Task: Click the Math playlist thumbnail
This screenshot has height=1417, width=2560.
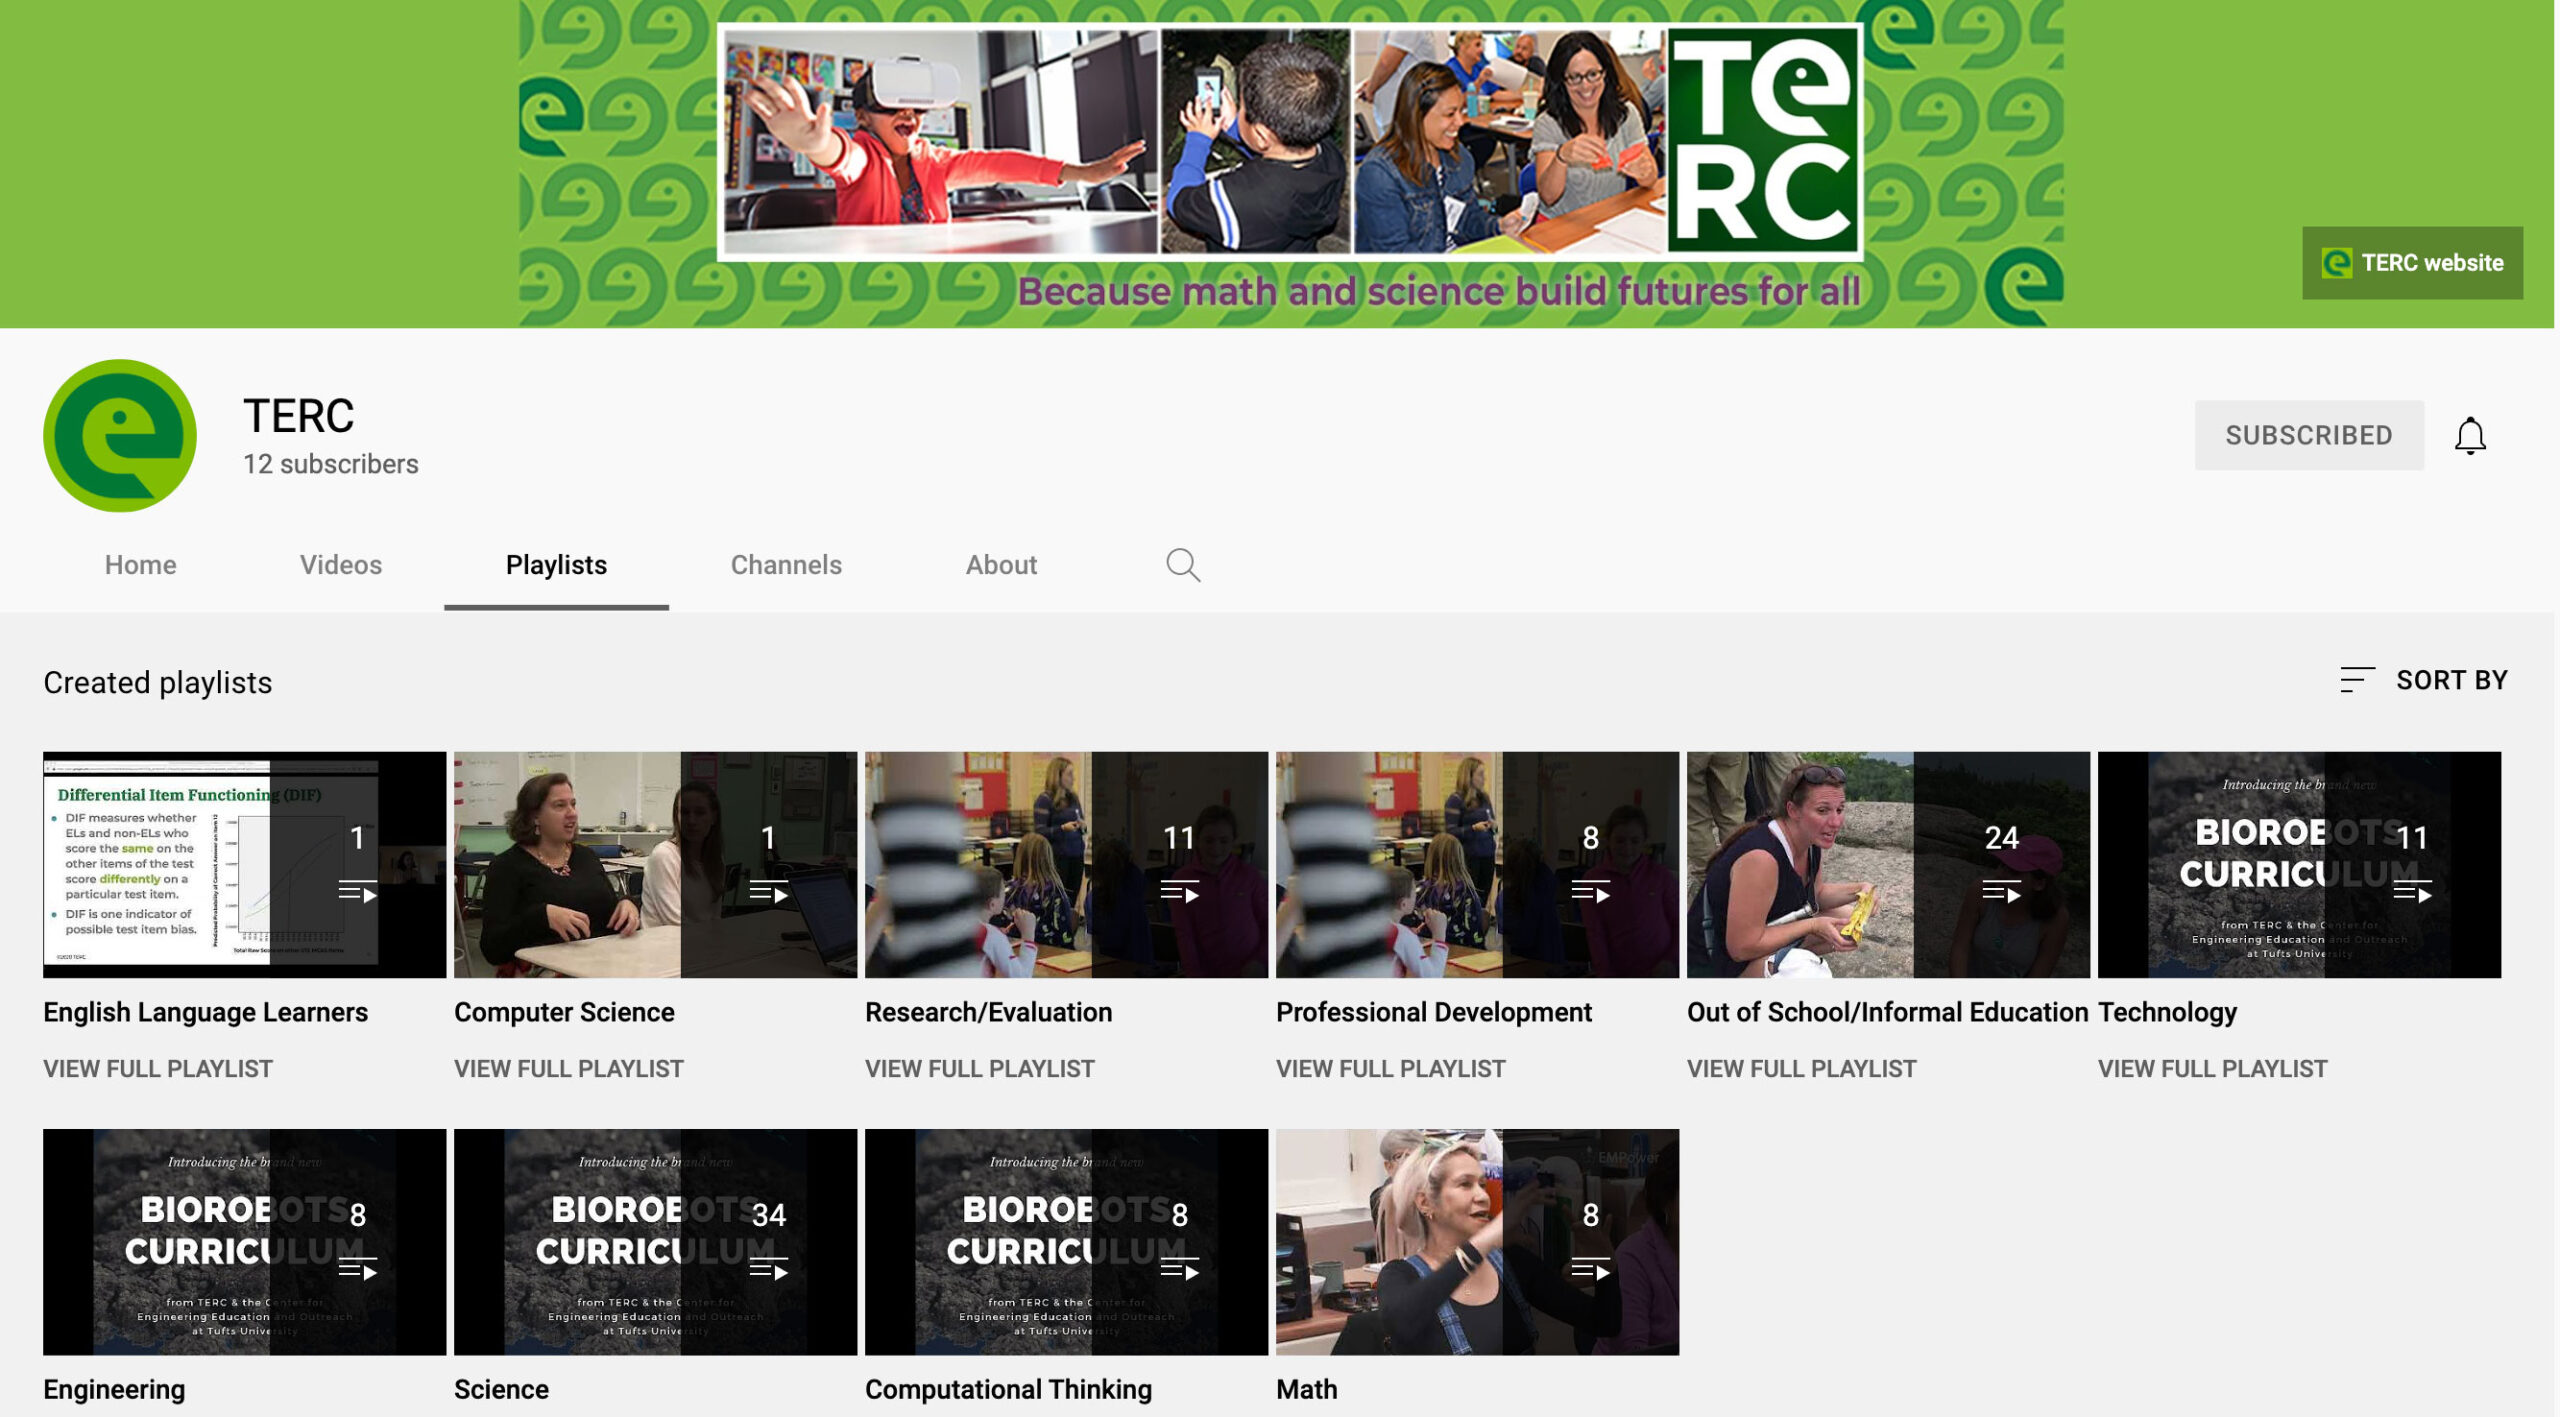Action: (1477, 1242)
